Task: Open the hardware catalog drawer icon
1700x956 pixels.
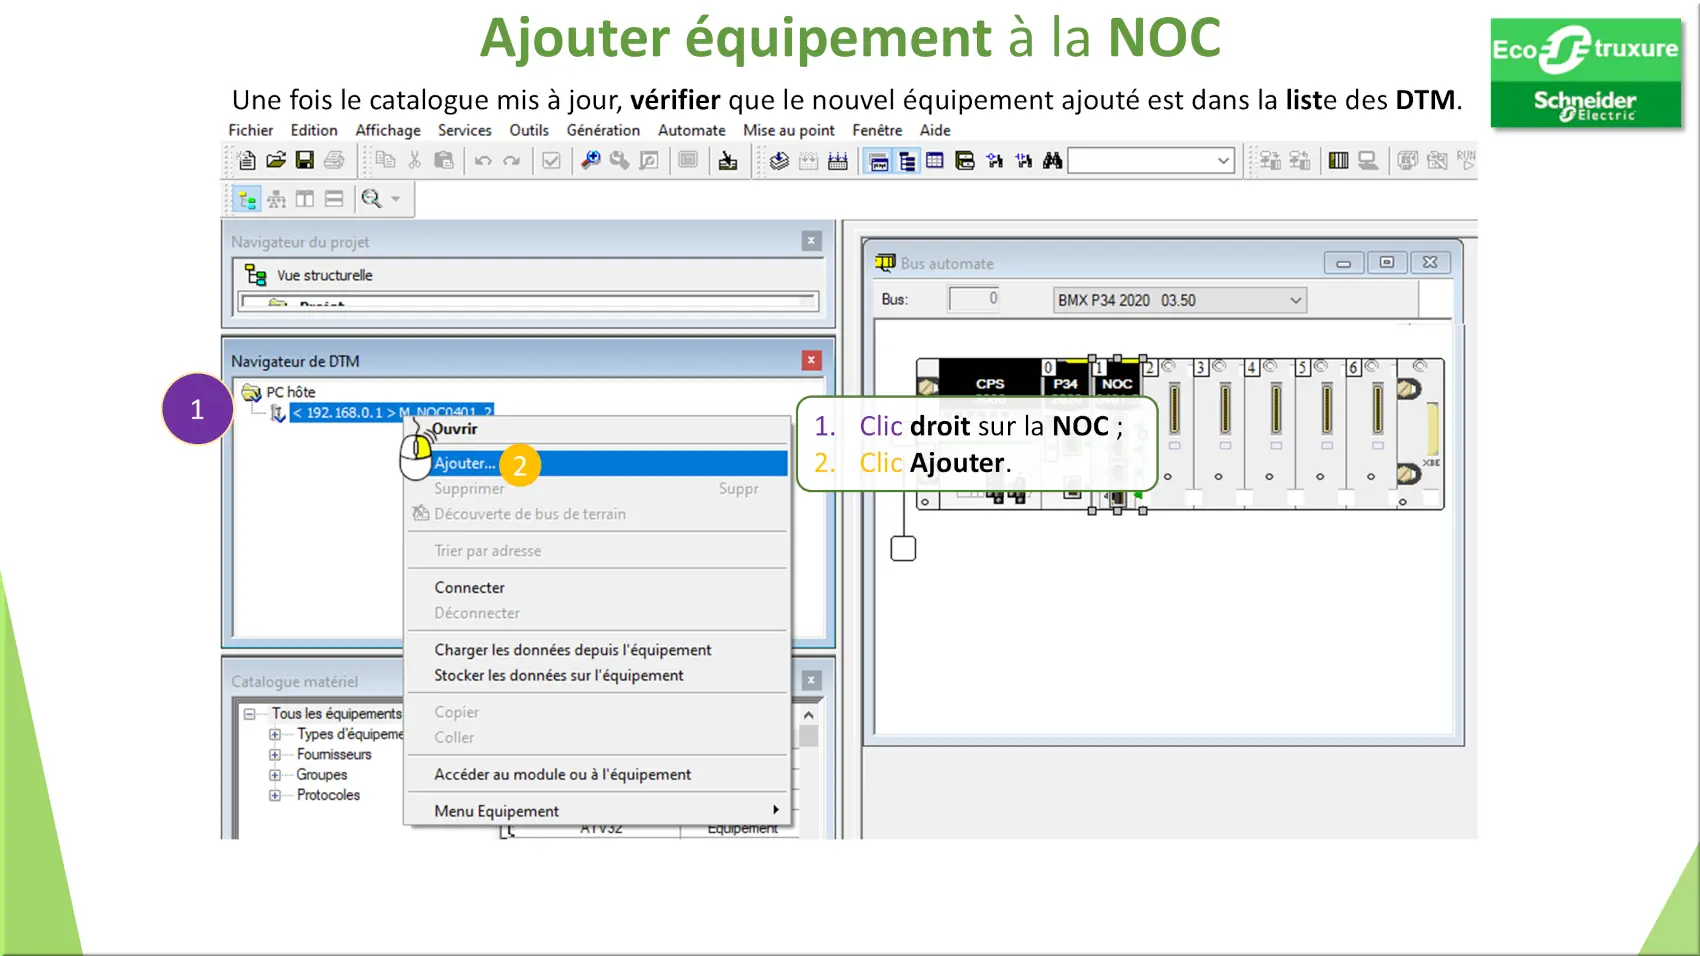Action: point(965,160)
